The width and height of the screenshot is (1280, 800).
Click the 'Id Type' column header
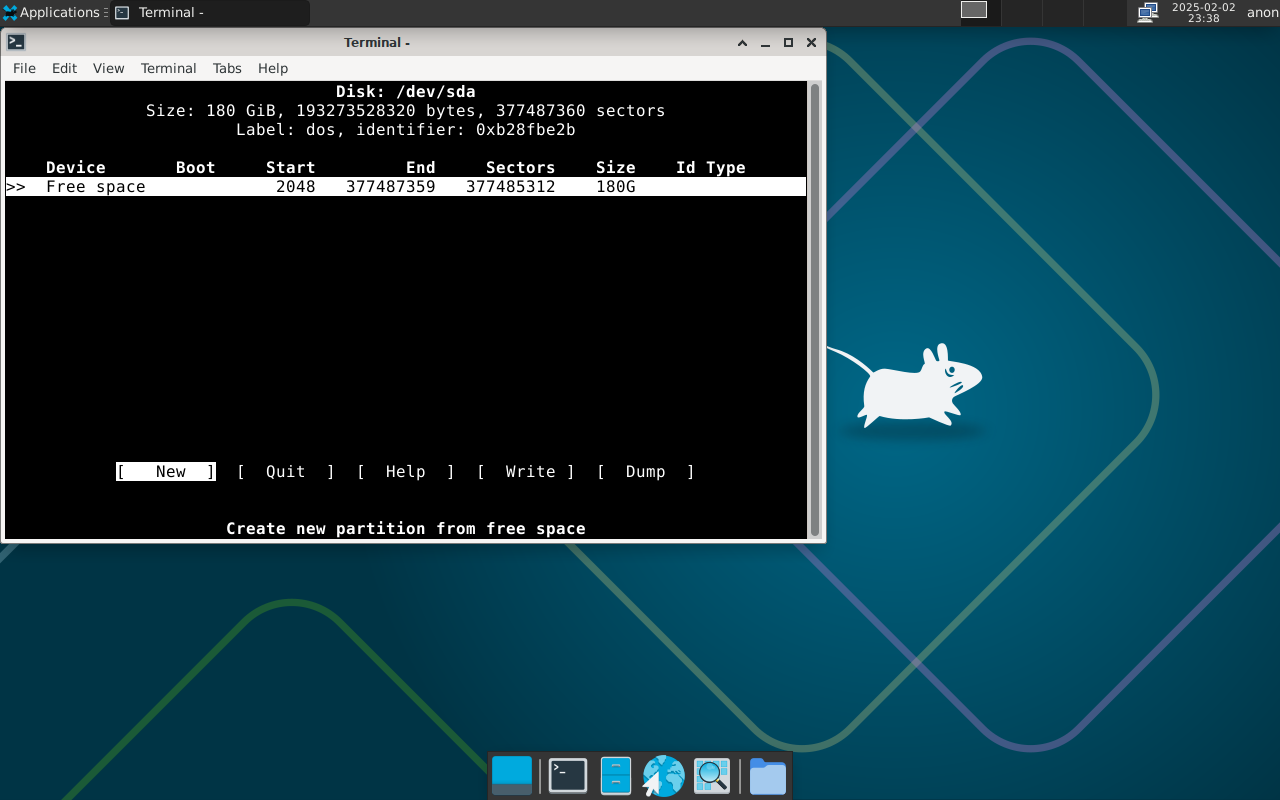point(711,168)
